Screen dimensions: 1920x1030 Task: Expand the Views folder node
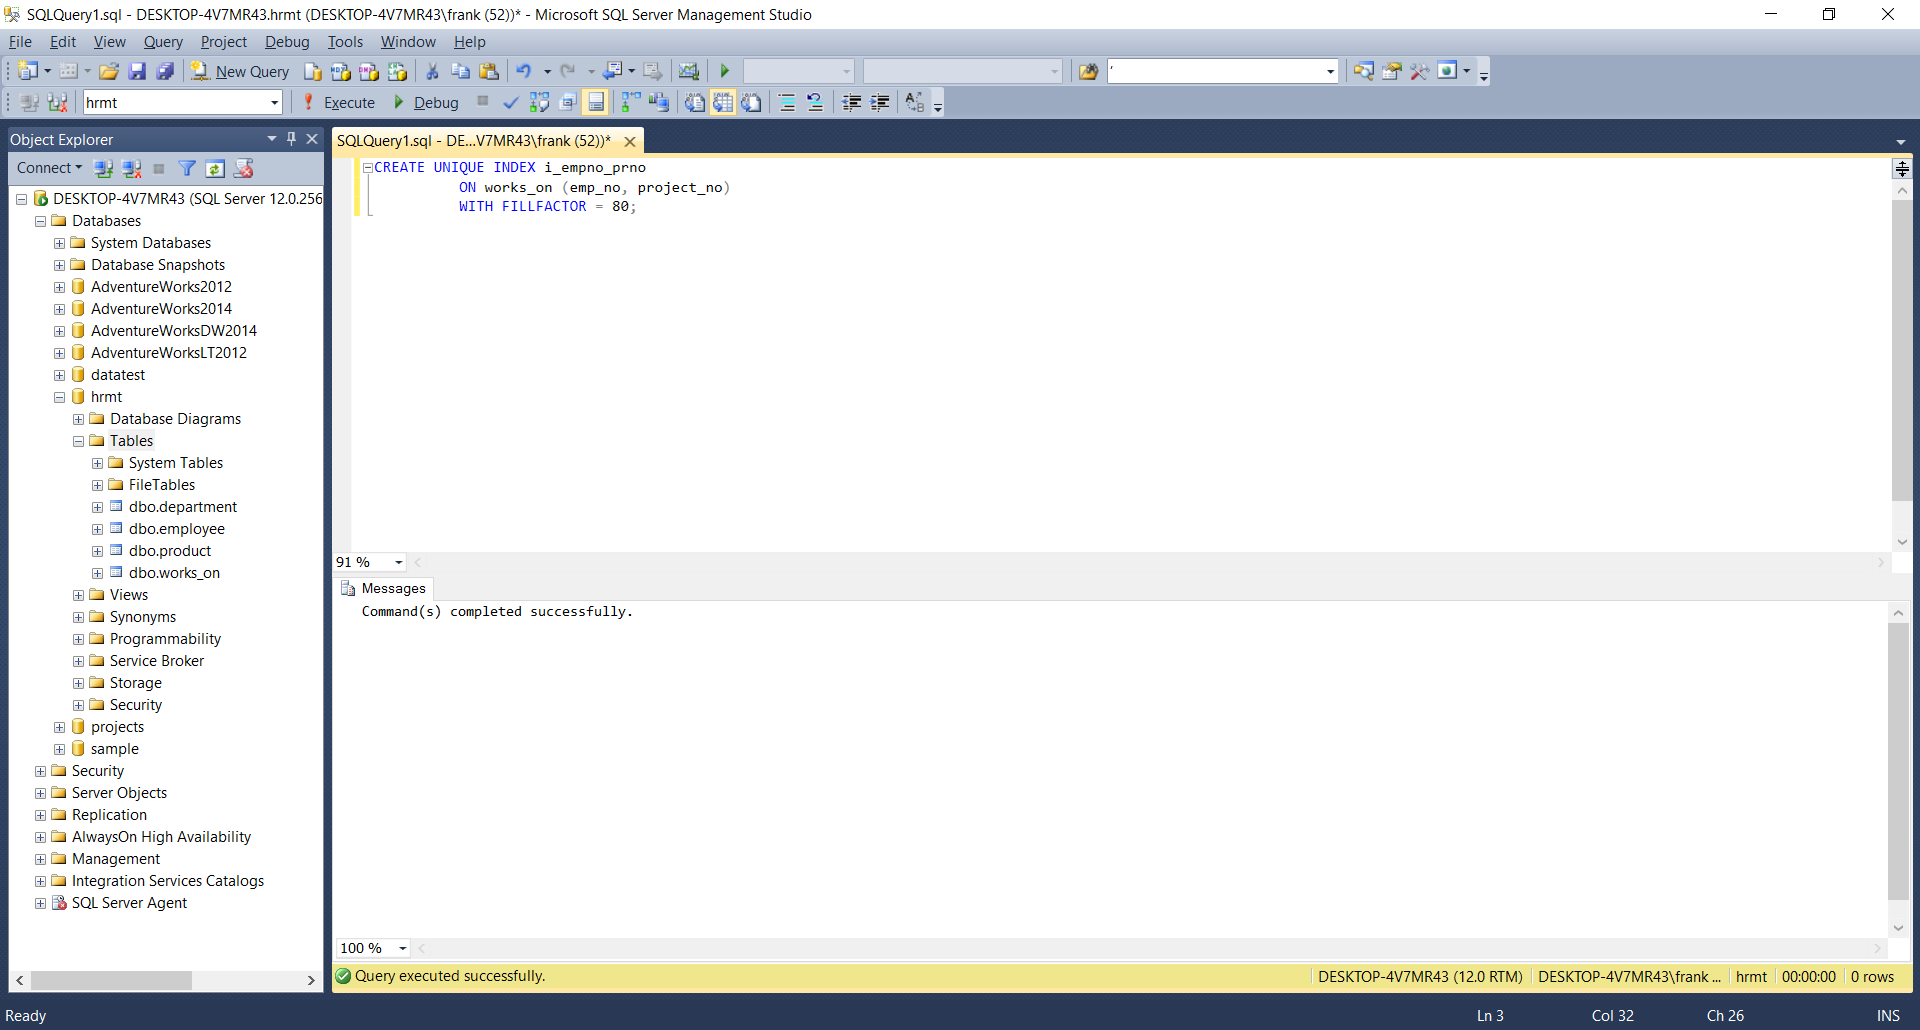78,595
